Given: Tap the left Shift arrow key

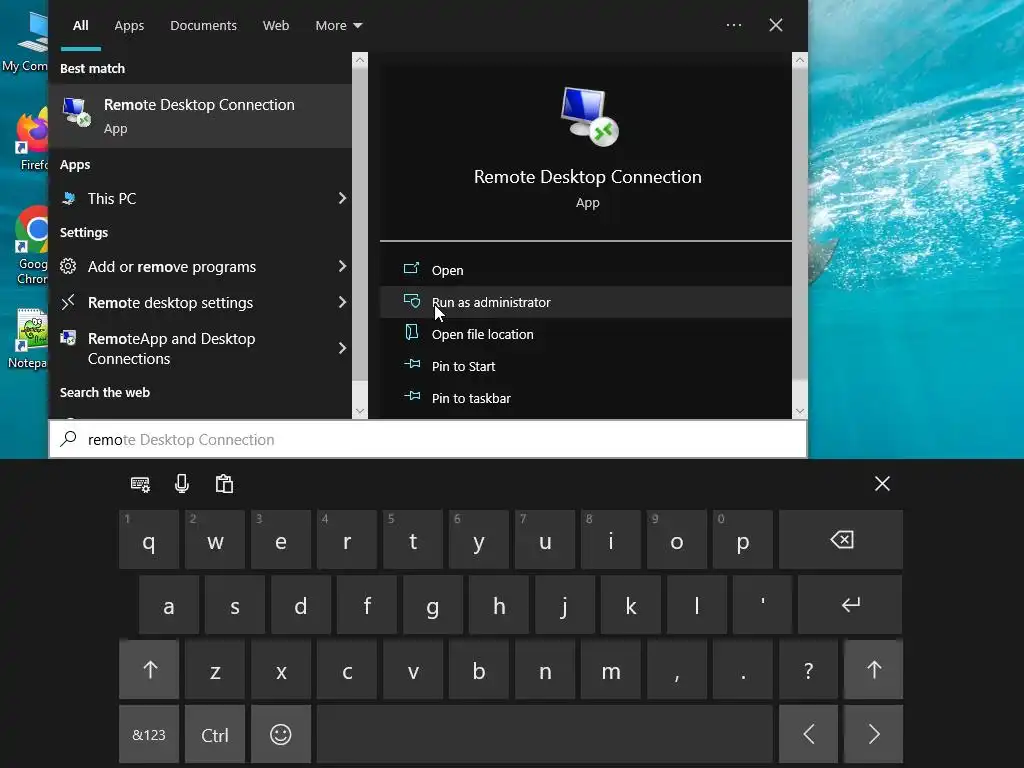Looking at the screenshot, I should [150, 669].
